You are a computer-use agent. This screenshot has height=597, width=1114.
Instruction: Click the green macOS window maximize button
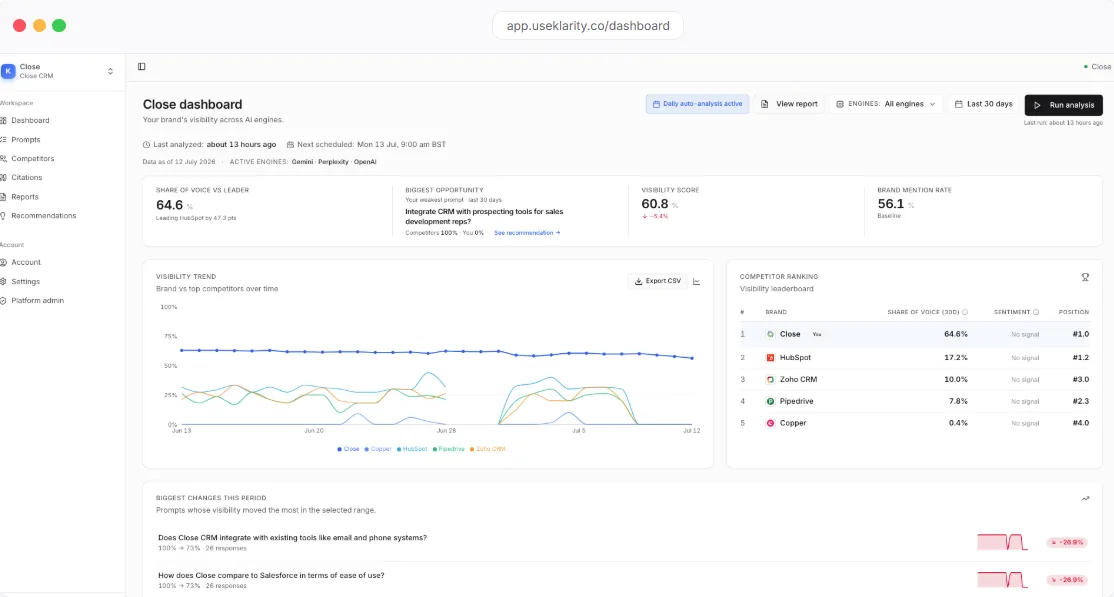tap(59, 26)
